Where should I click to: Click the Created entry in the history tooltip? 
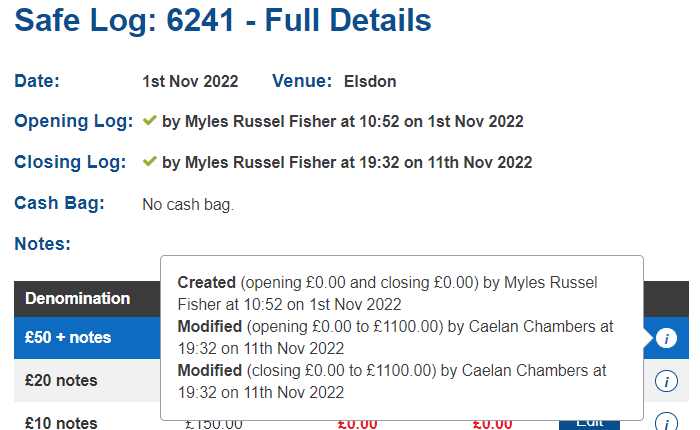click(x=207, y=283)
